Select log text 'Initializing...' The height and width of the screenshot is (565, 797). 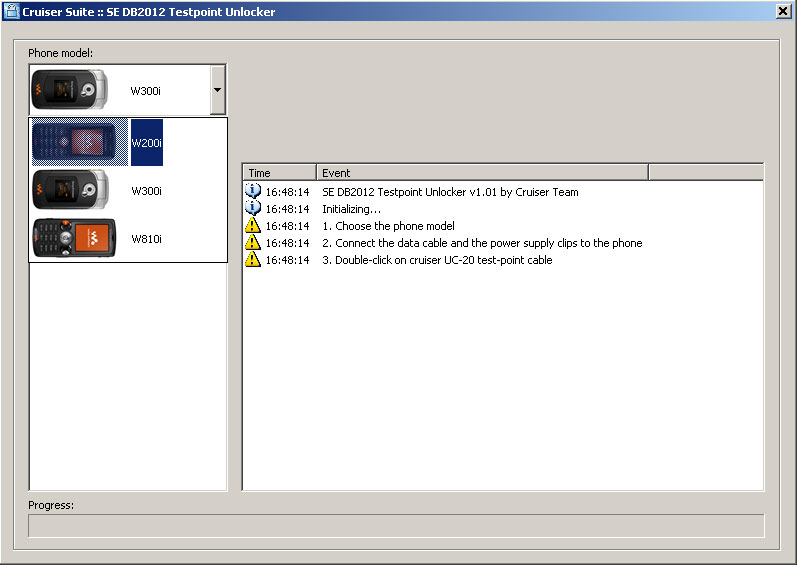coord(351,209)
